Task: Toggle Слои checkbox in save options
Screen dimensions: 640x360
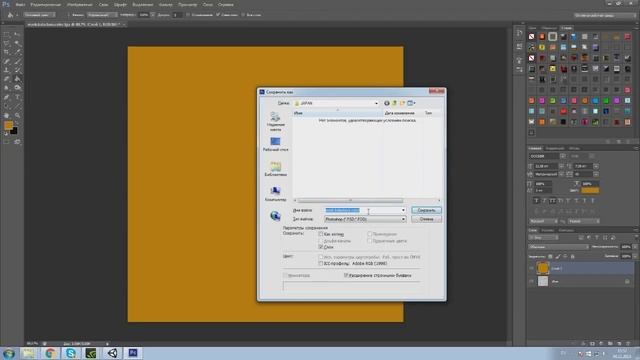Action: tap(321, 247)
